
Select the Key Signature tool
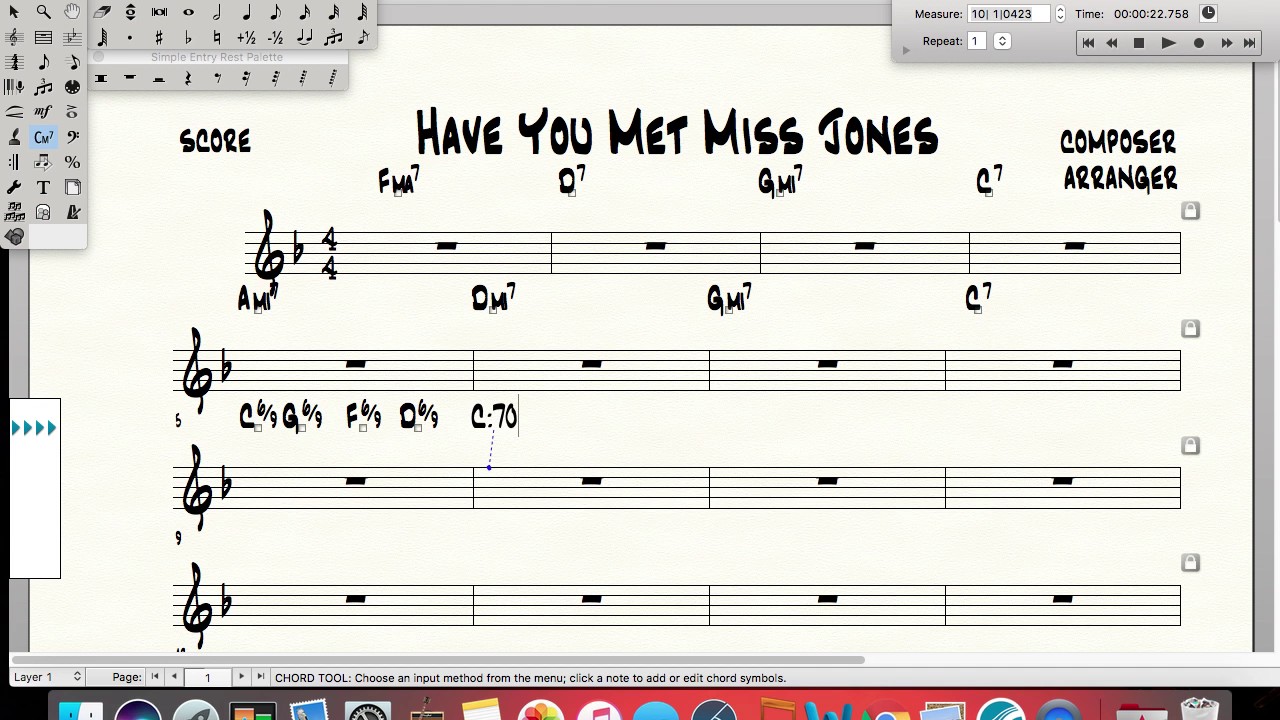pyautogui.click(x=72, y=37)
